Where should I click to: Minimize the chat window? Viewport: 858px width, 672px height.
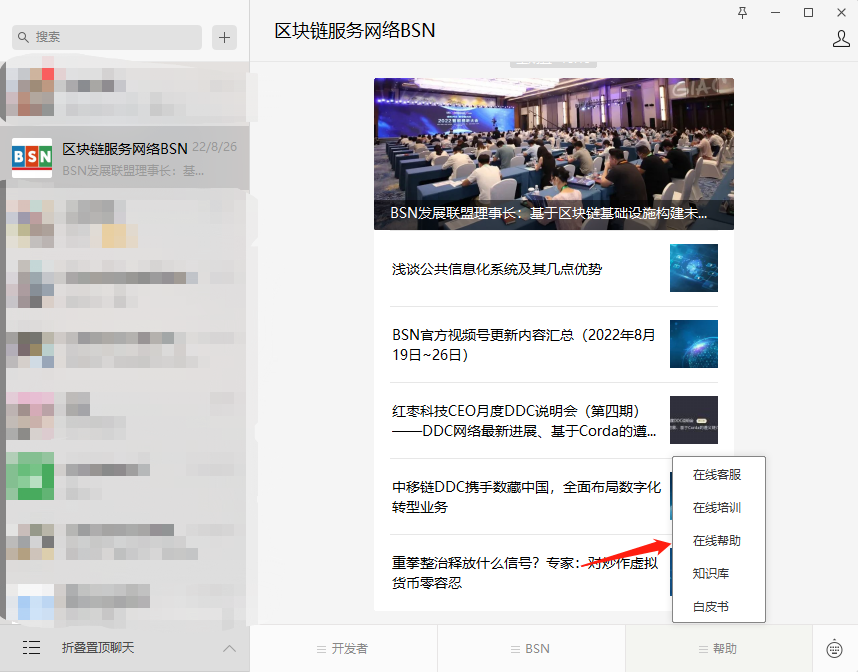775,13
